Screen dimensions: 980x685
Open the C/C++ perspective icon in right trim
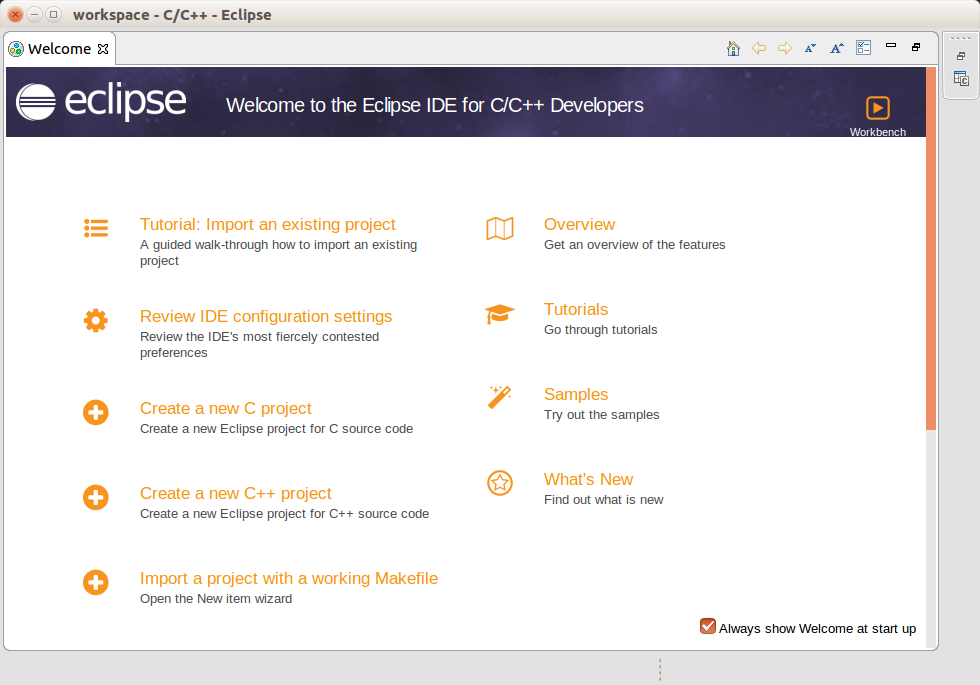(961, 79)
